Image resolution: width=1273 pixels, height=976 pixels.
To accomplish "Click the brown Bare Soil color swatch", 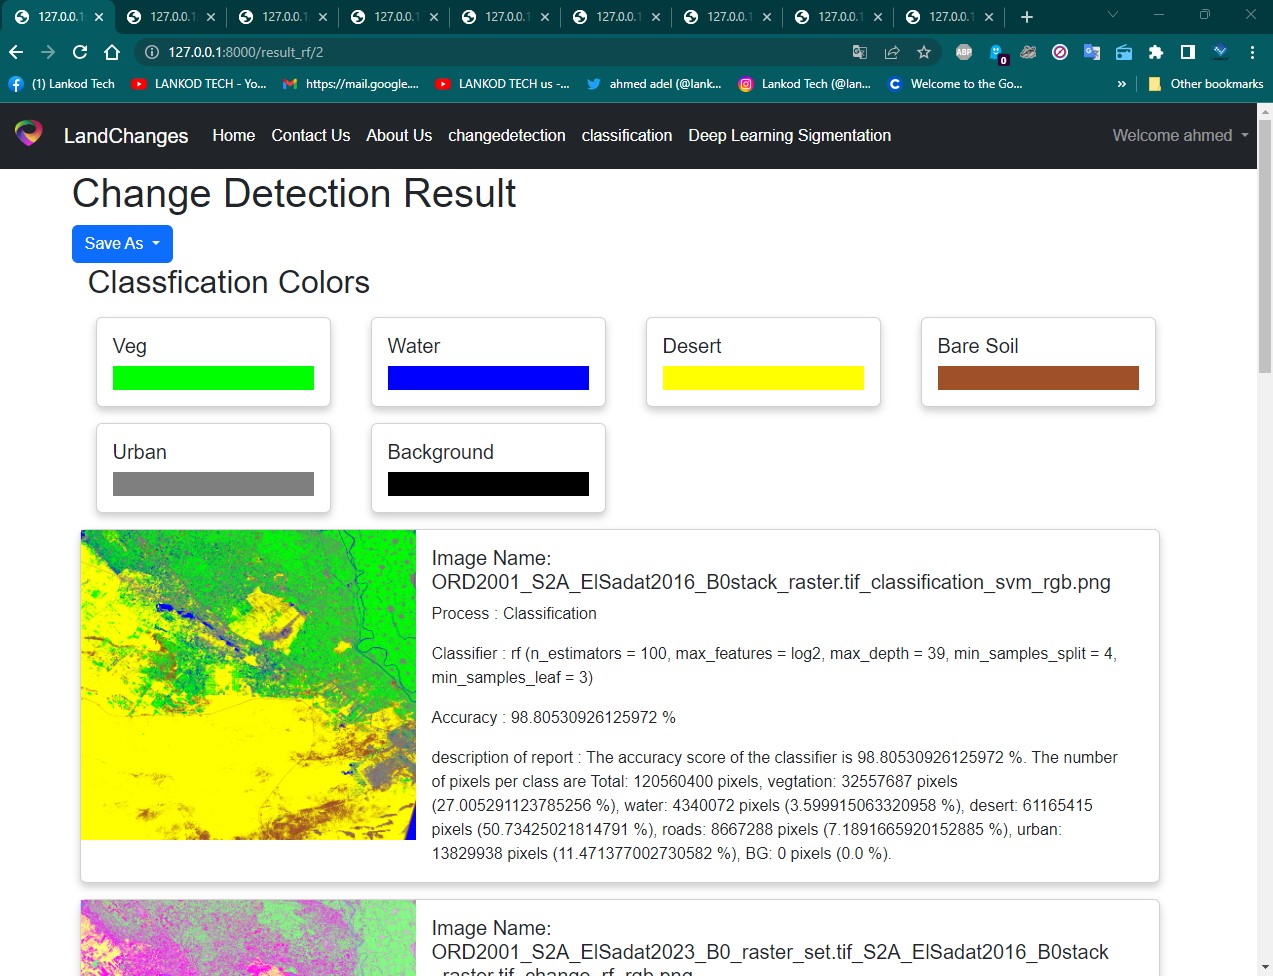I will (x=1038, y=378).
